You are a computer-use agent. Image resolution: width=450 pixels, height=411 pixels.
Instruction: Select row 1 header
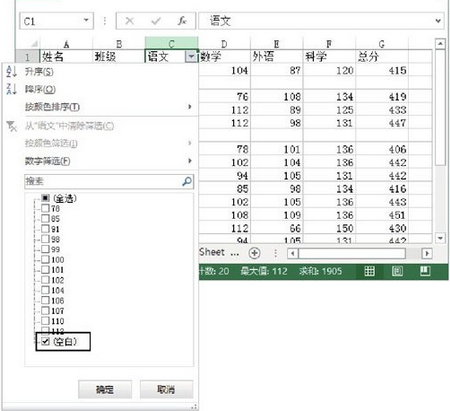pos(28,57)
